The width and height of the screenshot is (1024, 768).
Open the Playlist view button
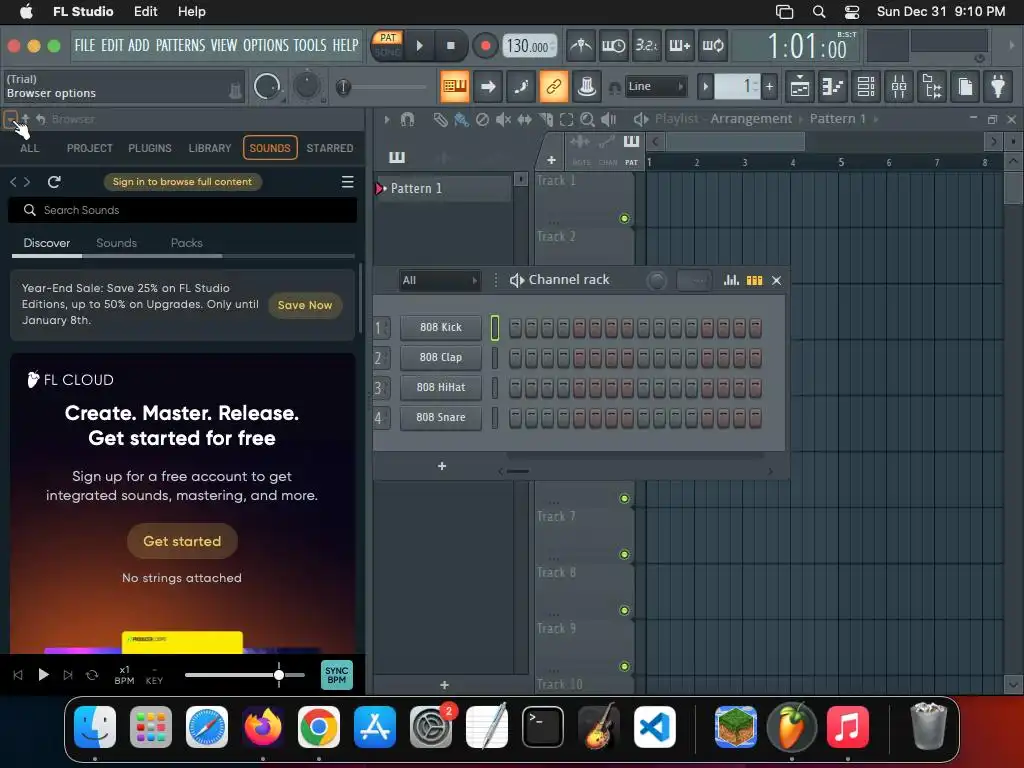[x=800, y=86]
